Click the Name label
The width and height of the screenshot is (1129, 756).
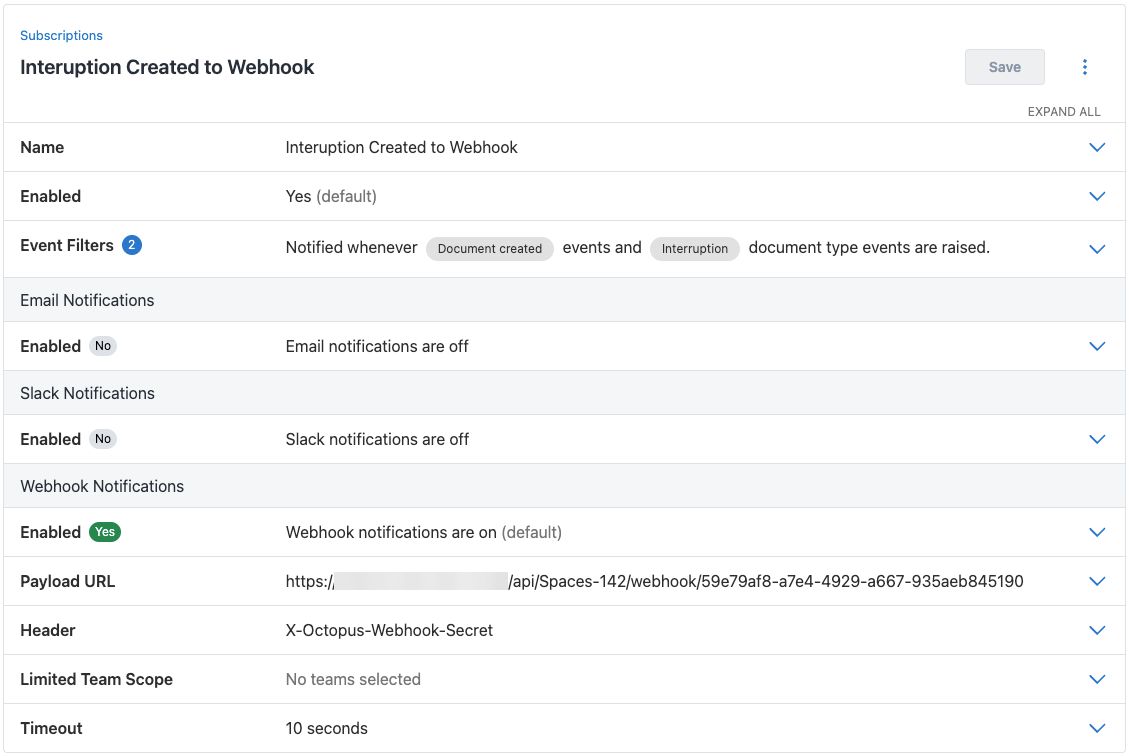(x=42, y=148)
